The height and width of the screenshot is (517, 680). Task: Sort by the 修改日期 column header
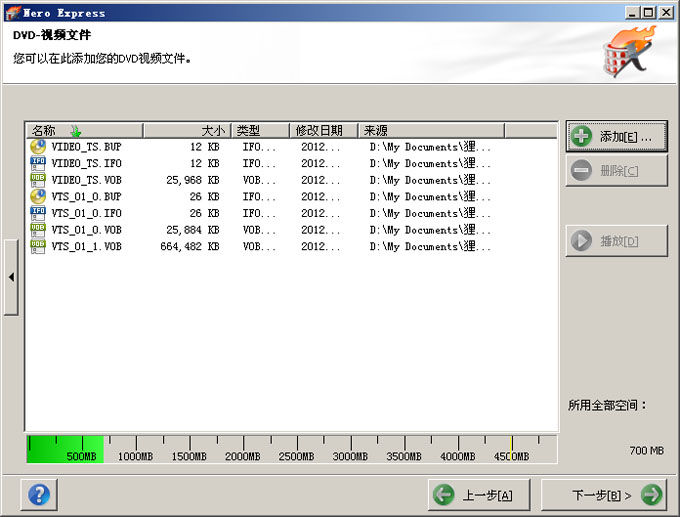pos(324,131)
